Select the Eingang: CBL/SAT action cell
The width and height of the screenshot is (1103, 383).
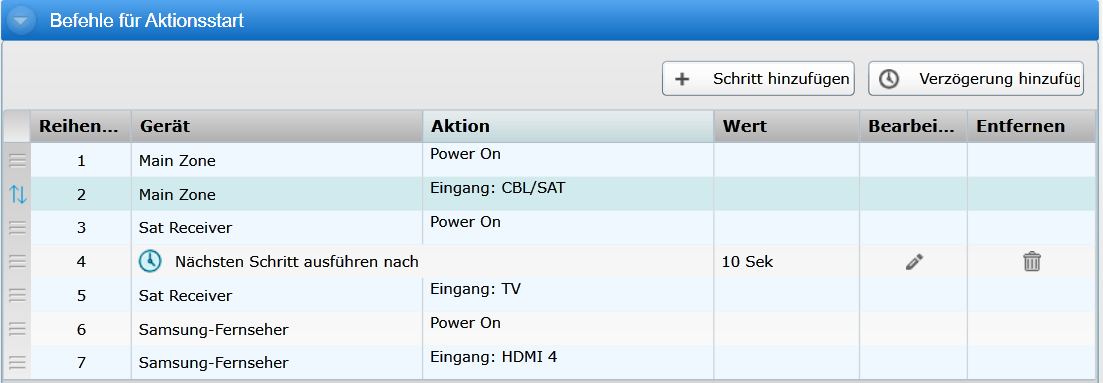pos(568,194)
